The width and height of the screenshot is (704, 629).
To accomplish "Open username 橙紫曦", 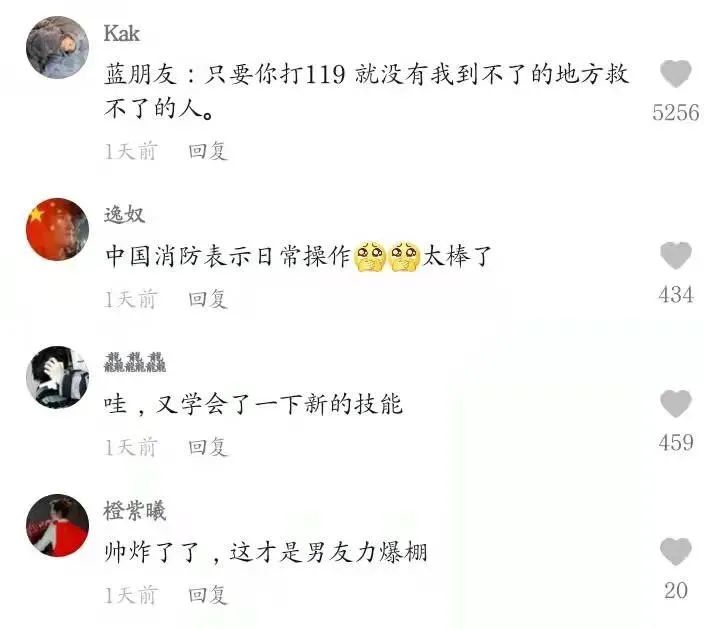I will [135, 510].
